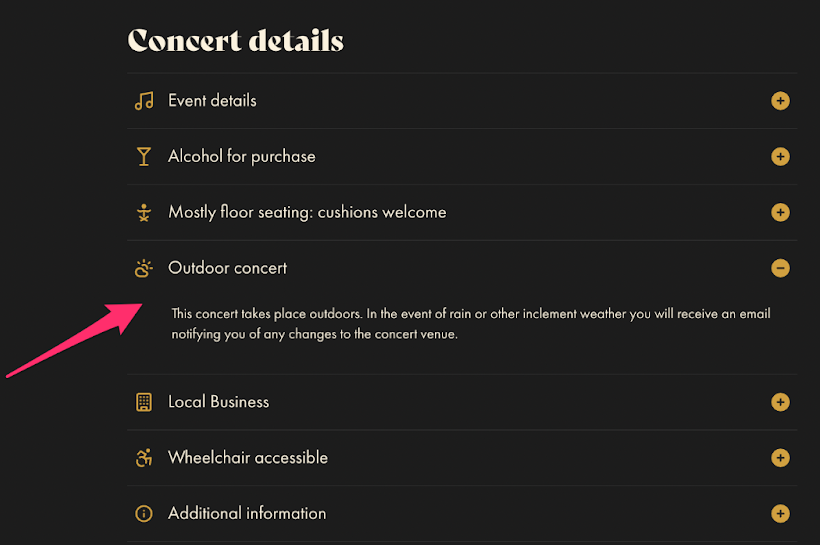The height and width of the screenshot is (545, 820).
Task: Click the outdoor concert description paragraph
Action: point(471,324)
